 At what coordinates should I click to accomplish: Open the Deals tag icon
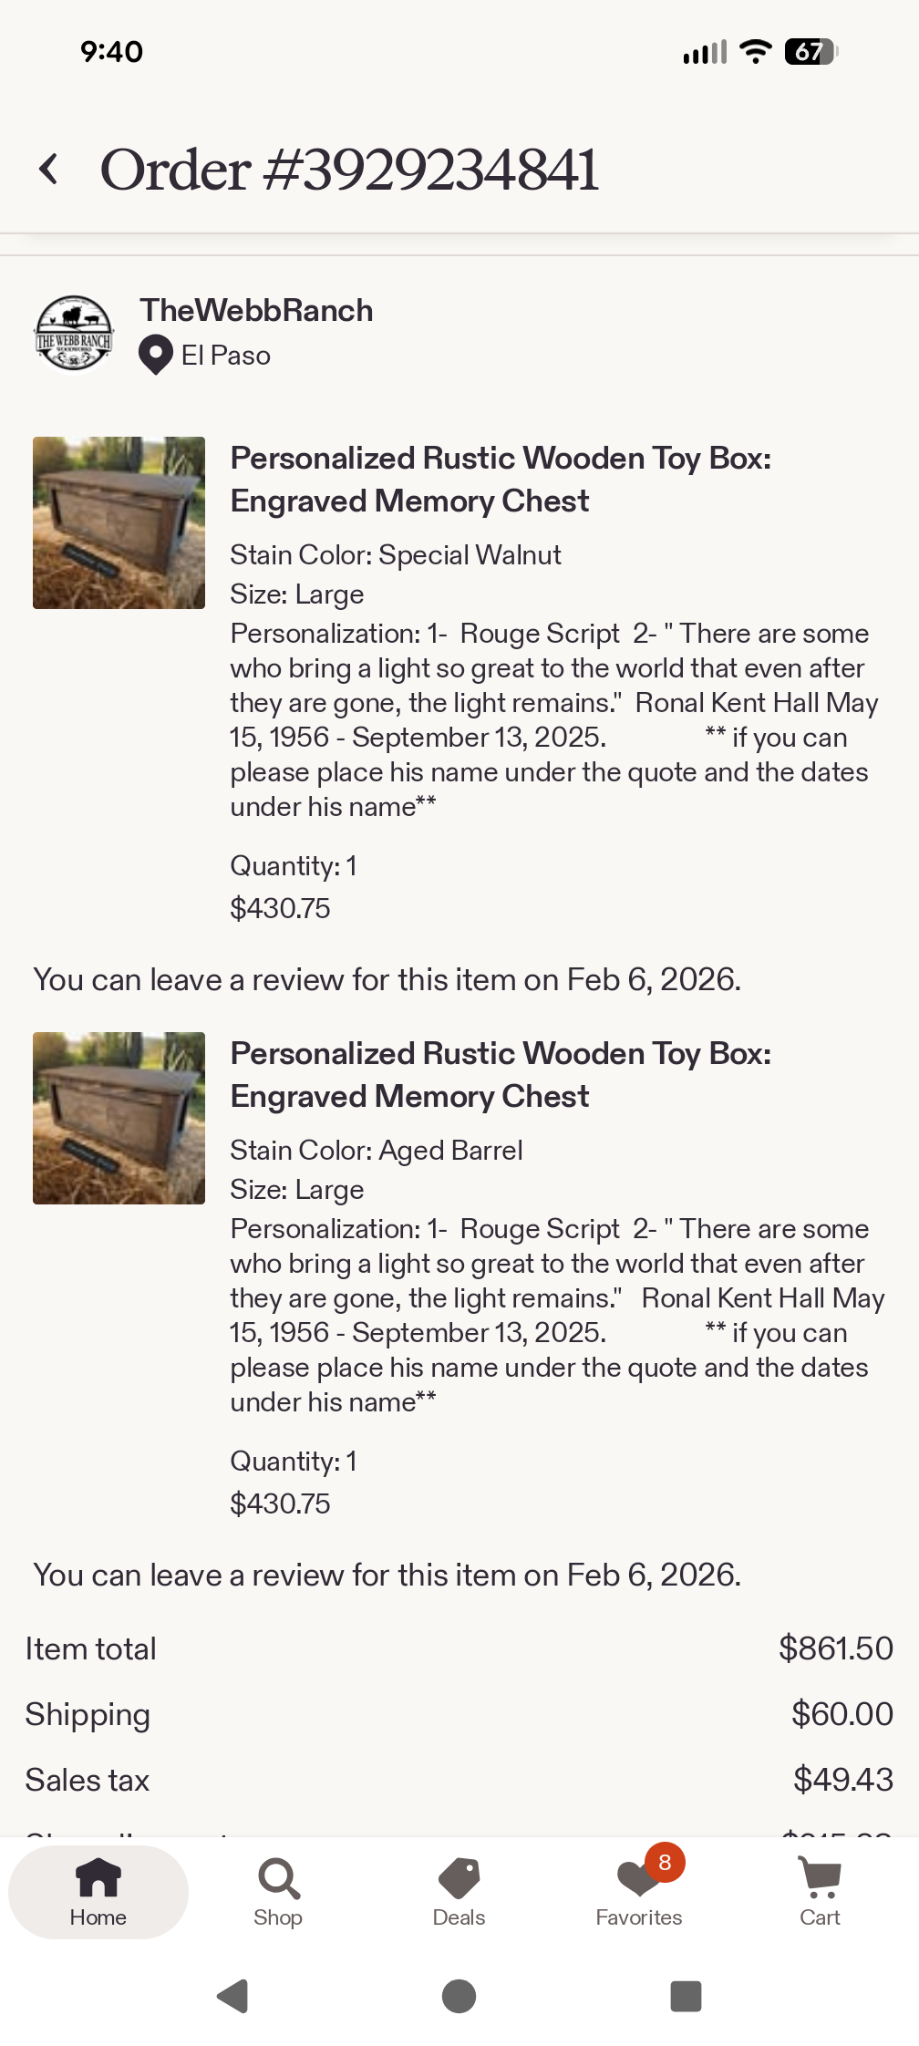459,1877
